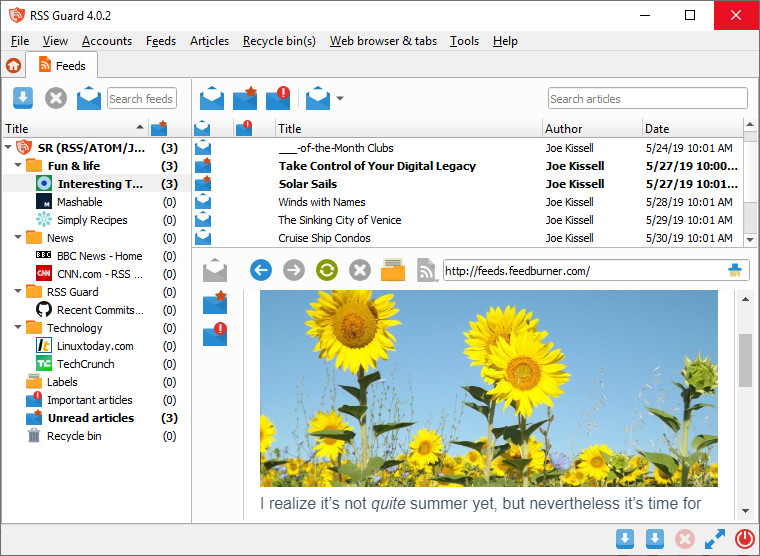Click the green reload page icon

(x=326, y=270)
